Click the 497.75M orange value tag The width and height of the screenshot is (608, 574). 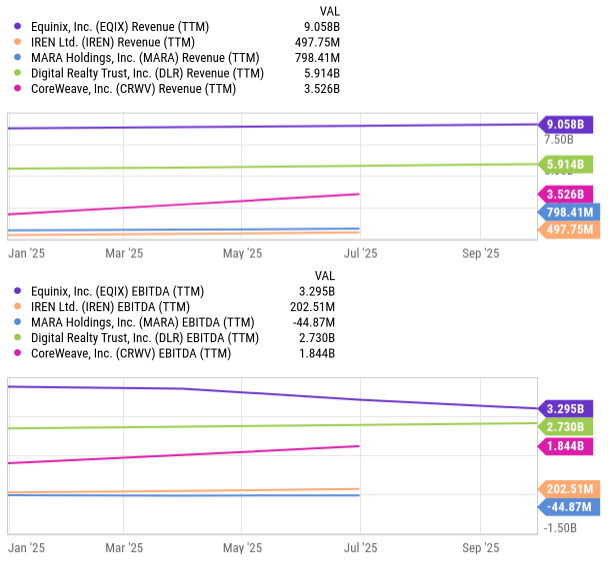[x=568, y=230]
